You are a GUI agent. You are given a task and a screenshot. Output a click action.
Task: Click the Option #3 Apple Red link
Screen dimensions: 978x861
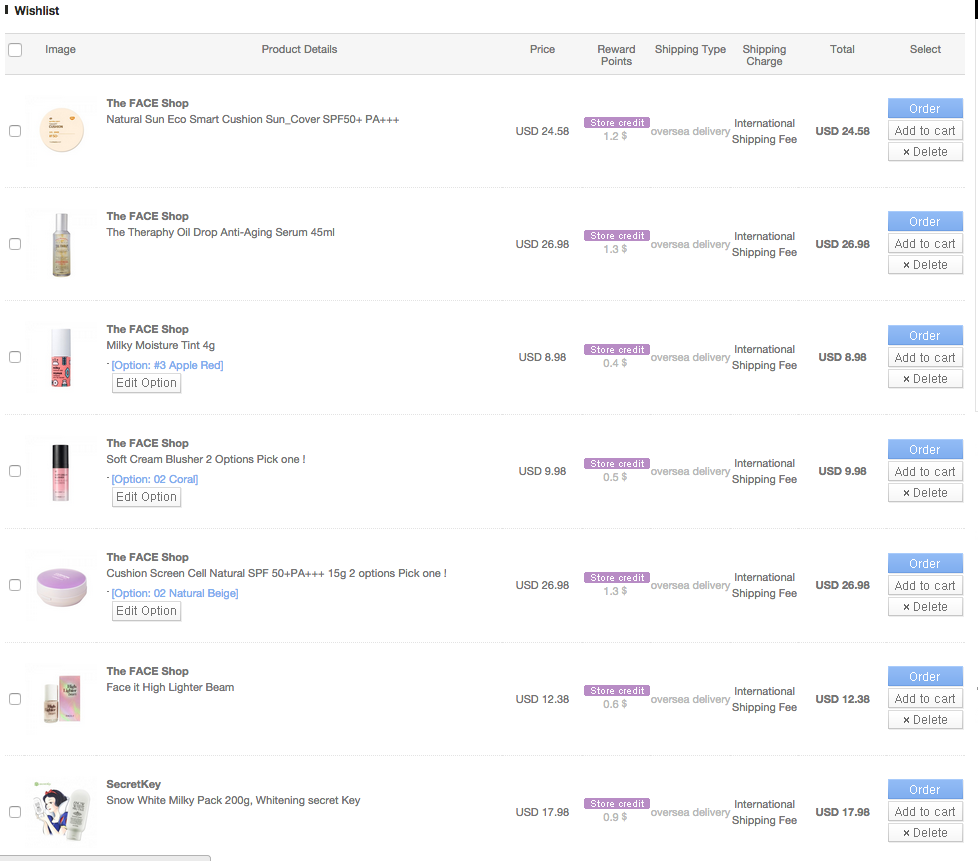click(168, 365)
